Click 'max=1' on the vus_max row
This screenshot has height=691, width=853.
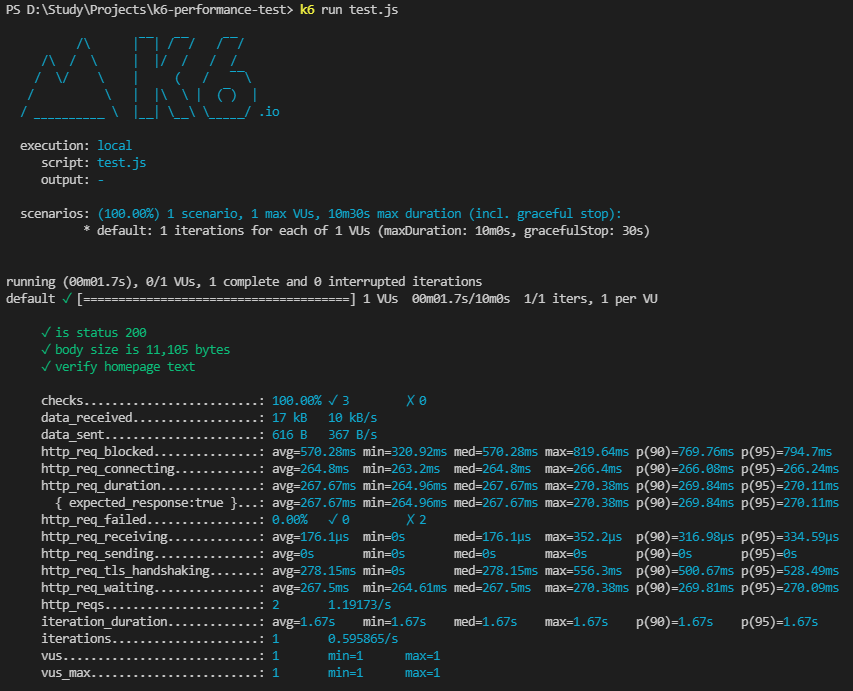pyautogui.click(x=422, y=673)
